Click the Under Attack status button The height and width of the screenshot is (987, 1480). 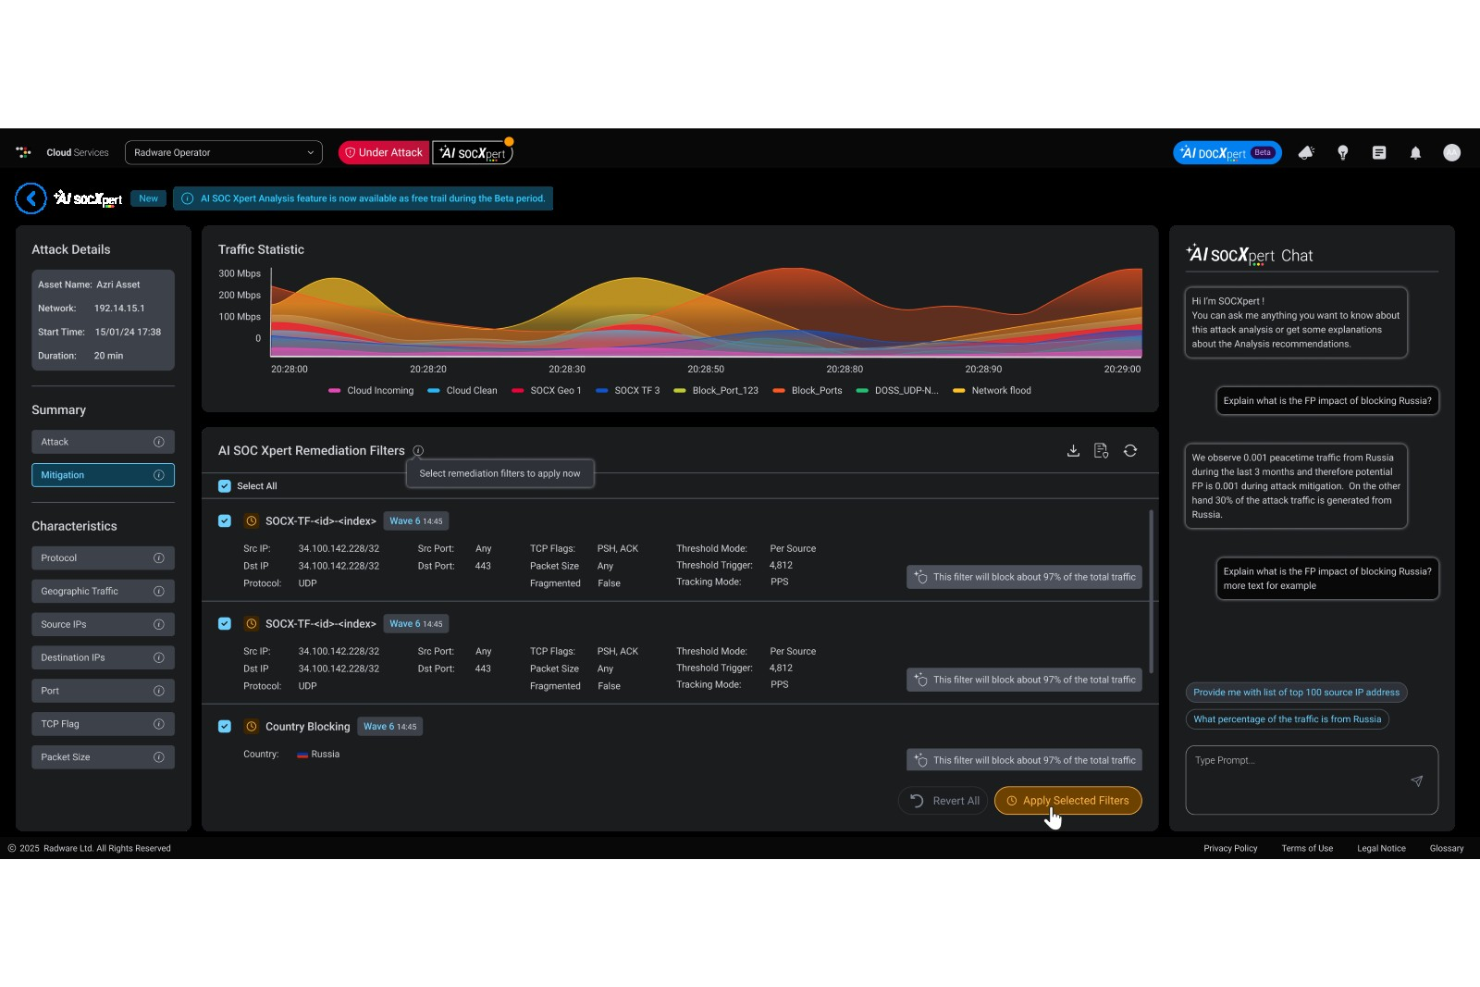pos(383,152)
